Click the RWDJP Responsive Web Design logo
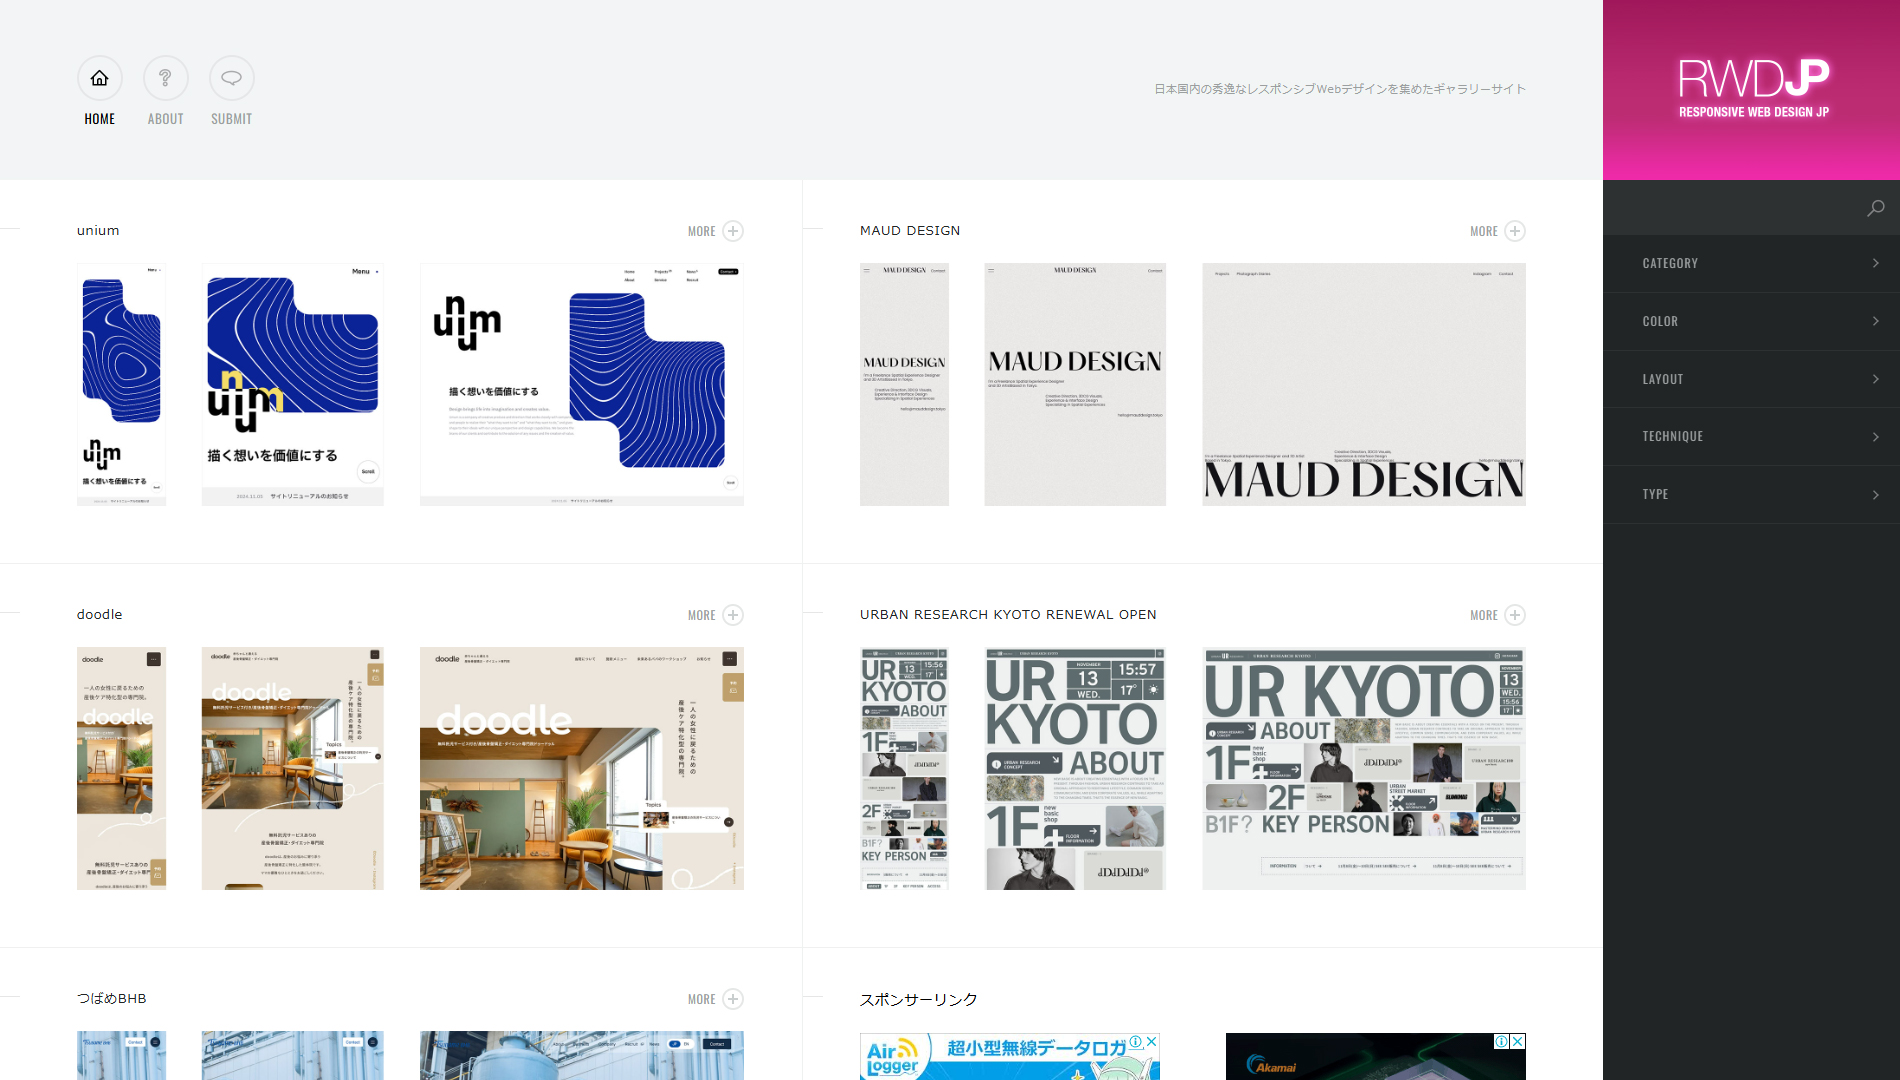Viewport: 1900px width, 1080px height. [x=1753, y=89]
